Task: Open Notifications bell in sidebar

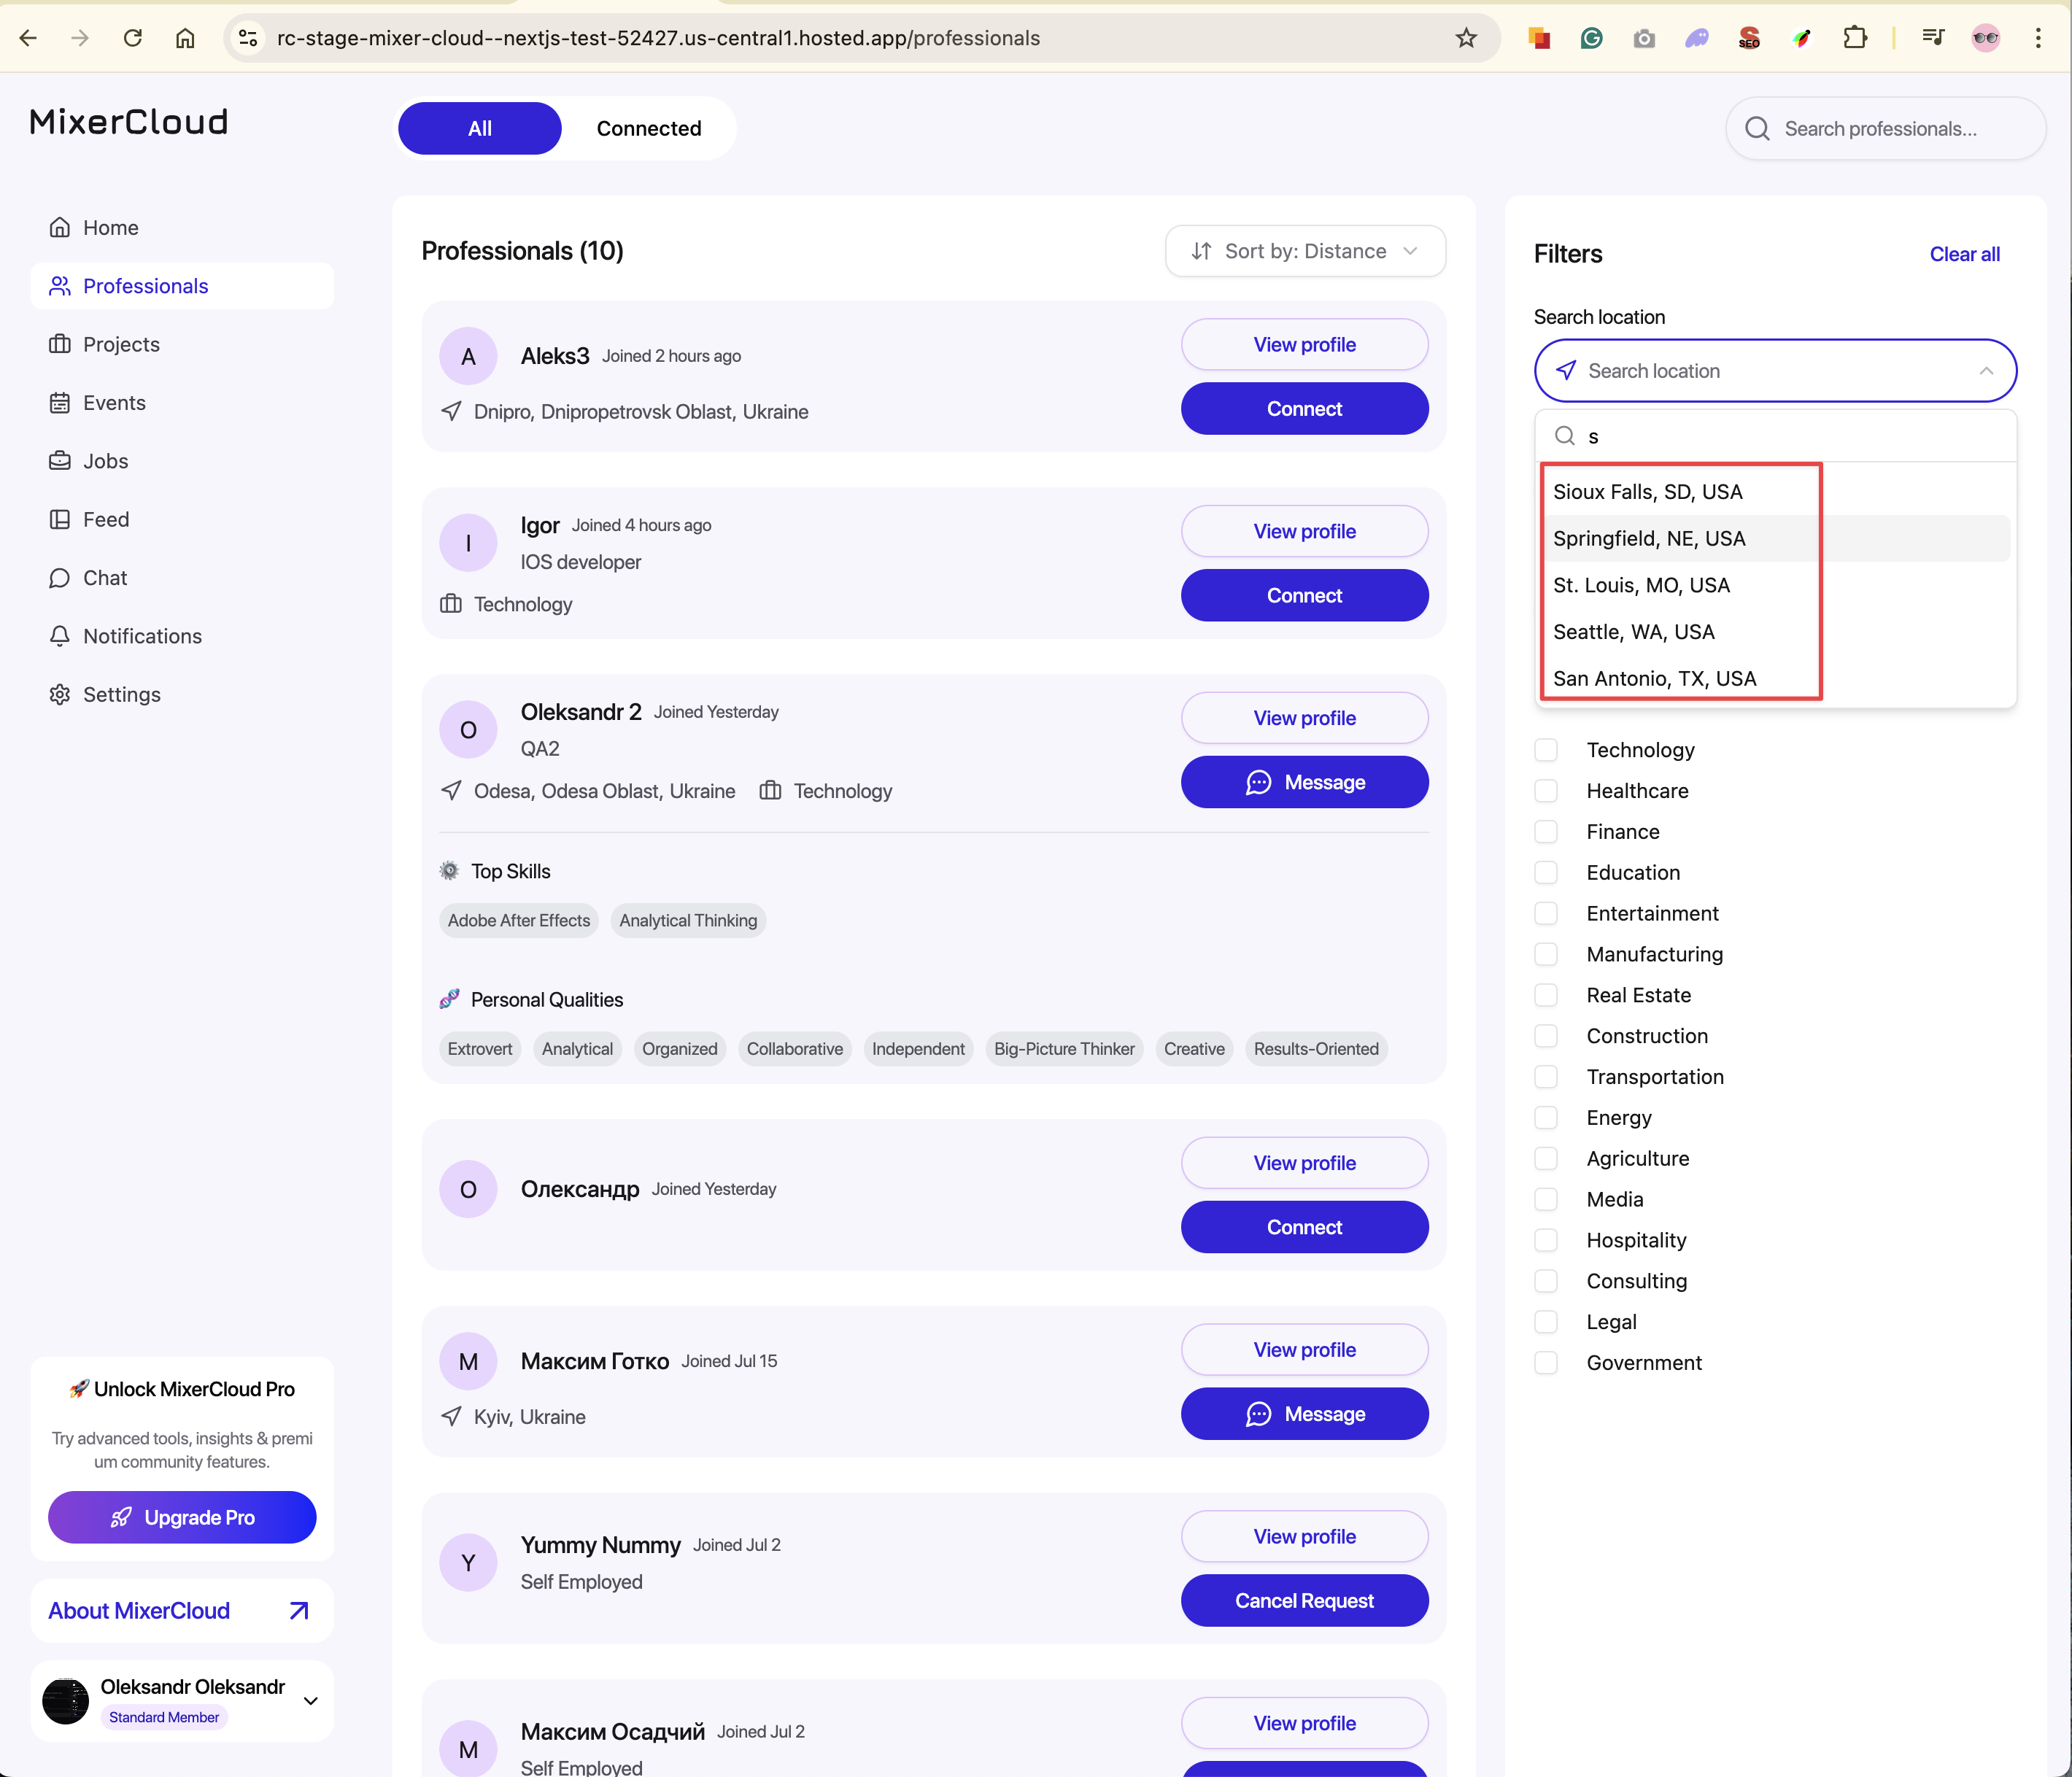Action: coord(60,636)
